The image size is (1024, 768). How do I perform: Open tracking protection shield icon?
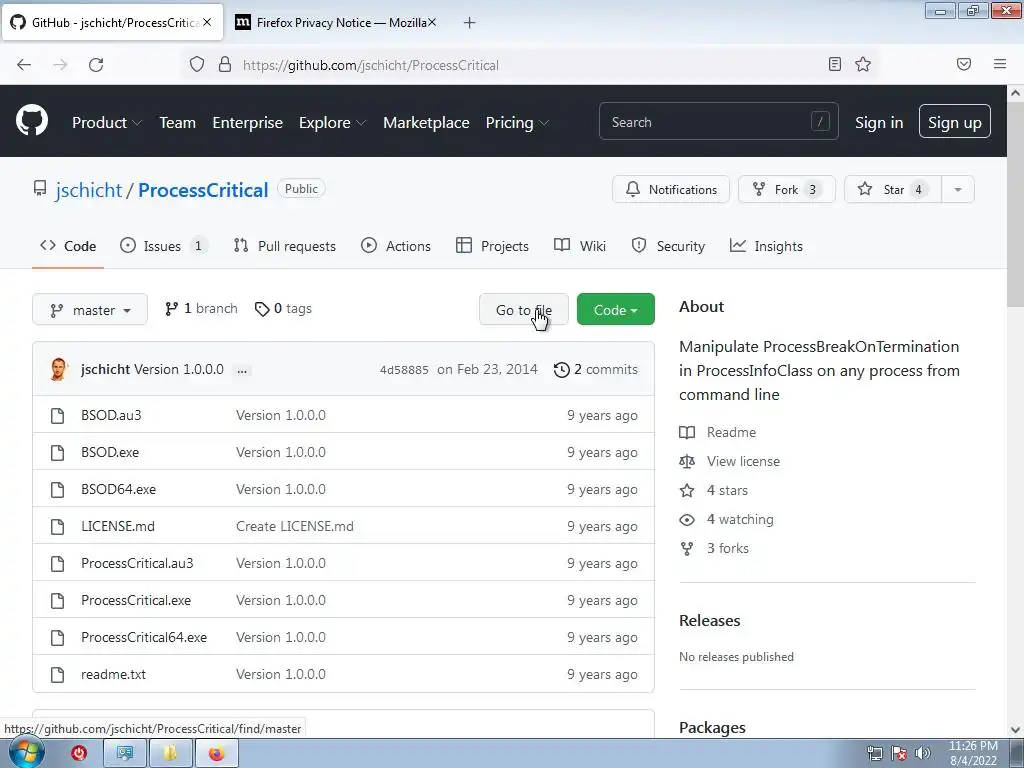point(197,64)
